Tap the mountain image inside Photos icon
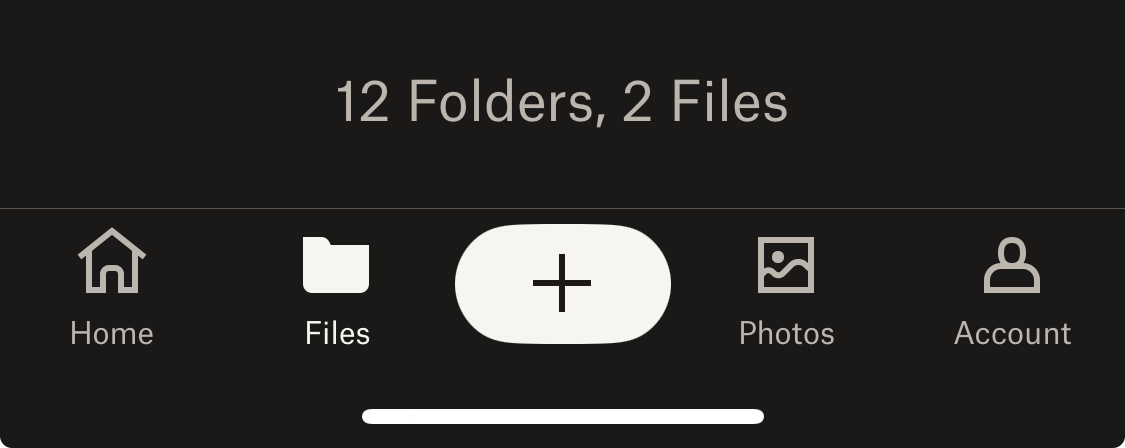 tap(786, 271)
